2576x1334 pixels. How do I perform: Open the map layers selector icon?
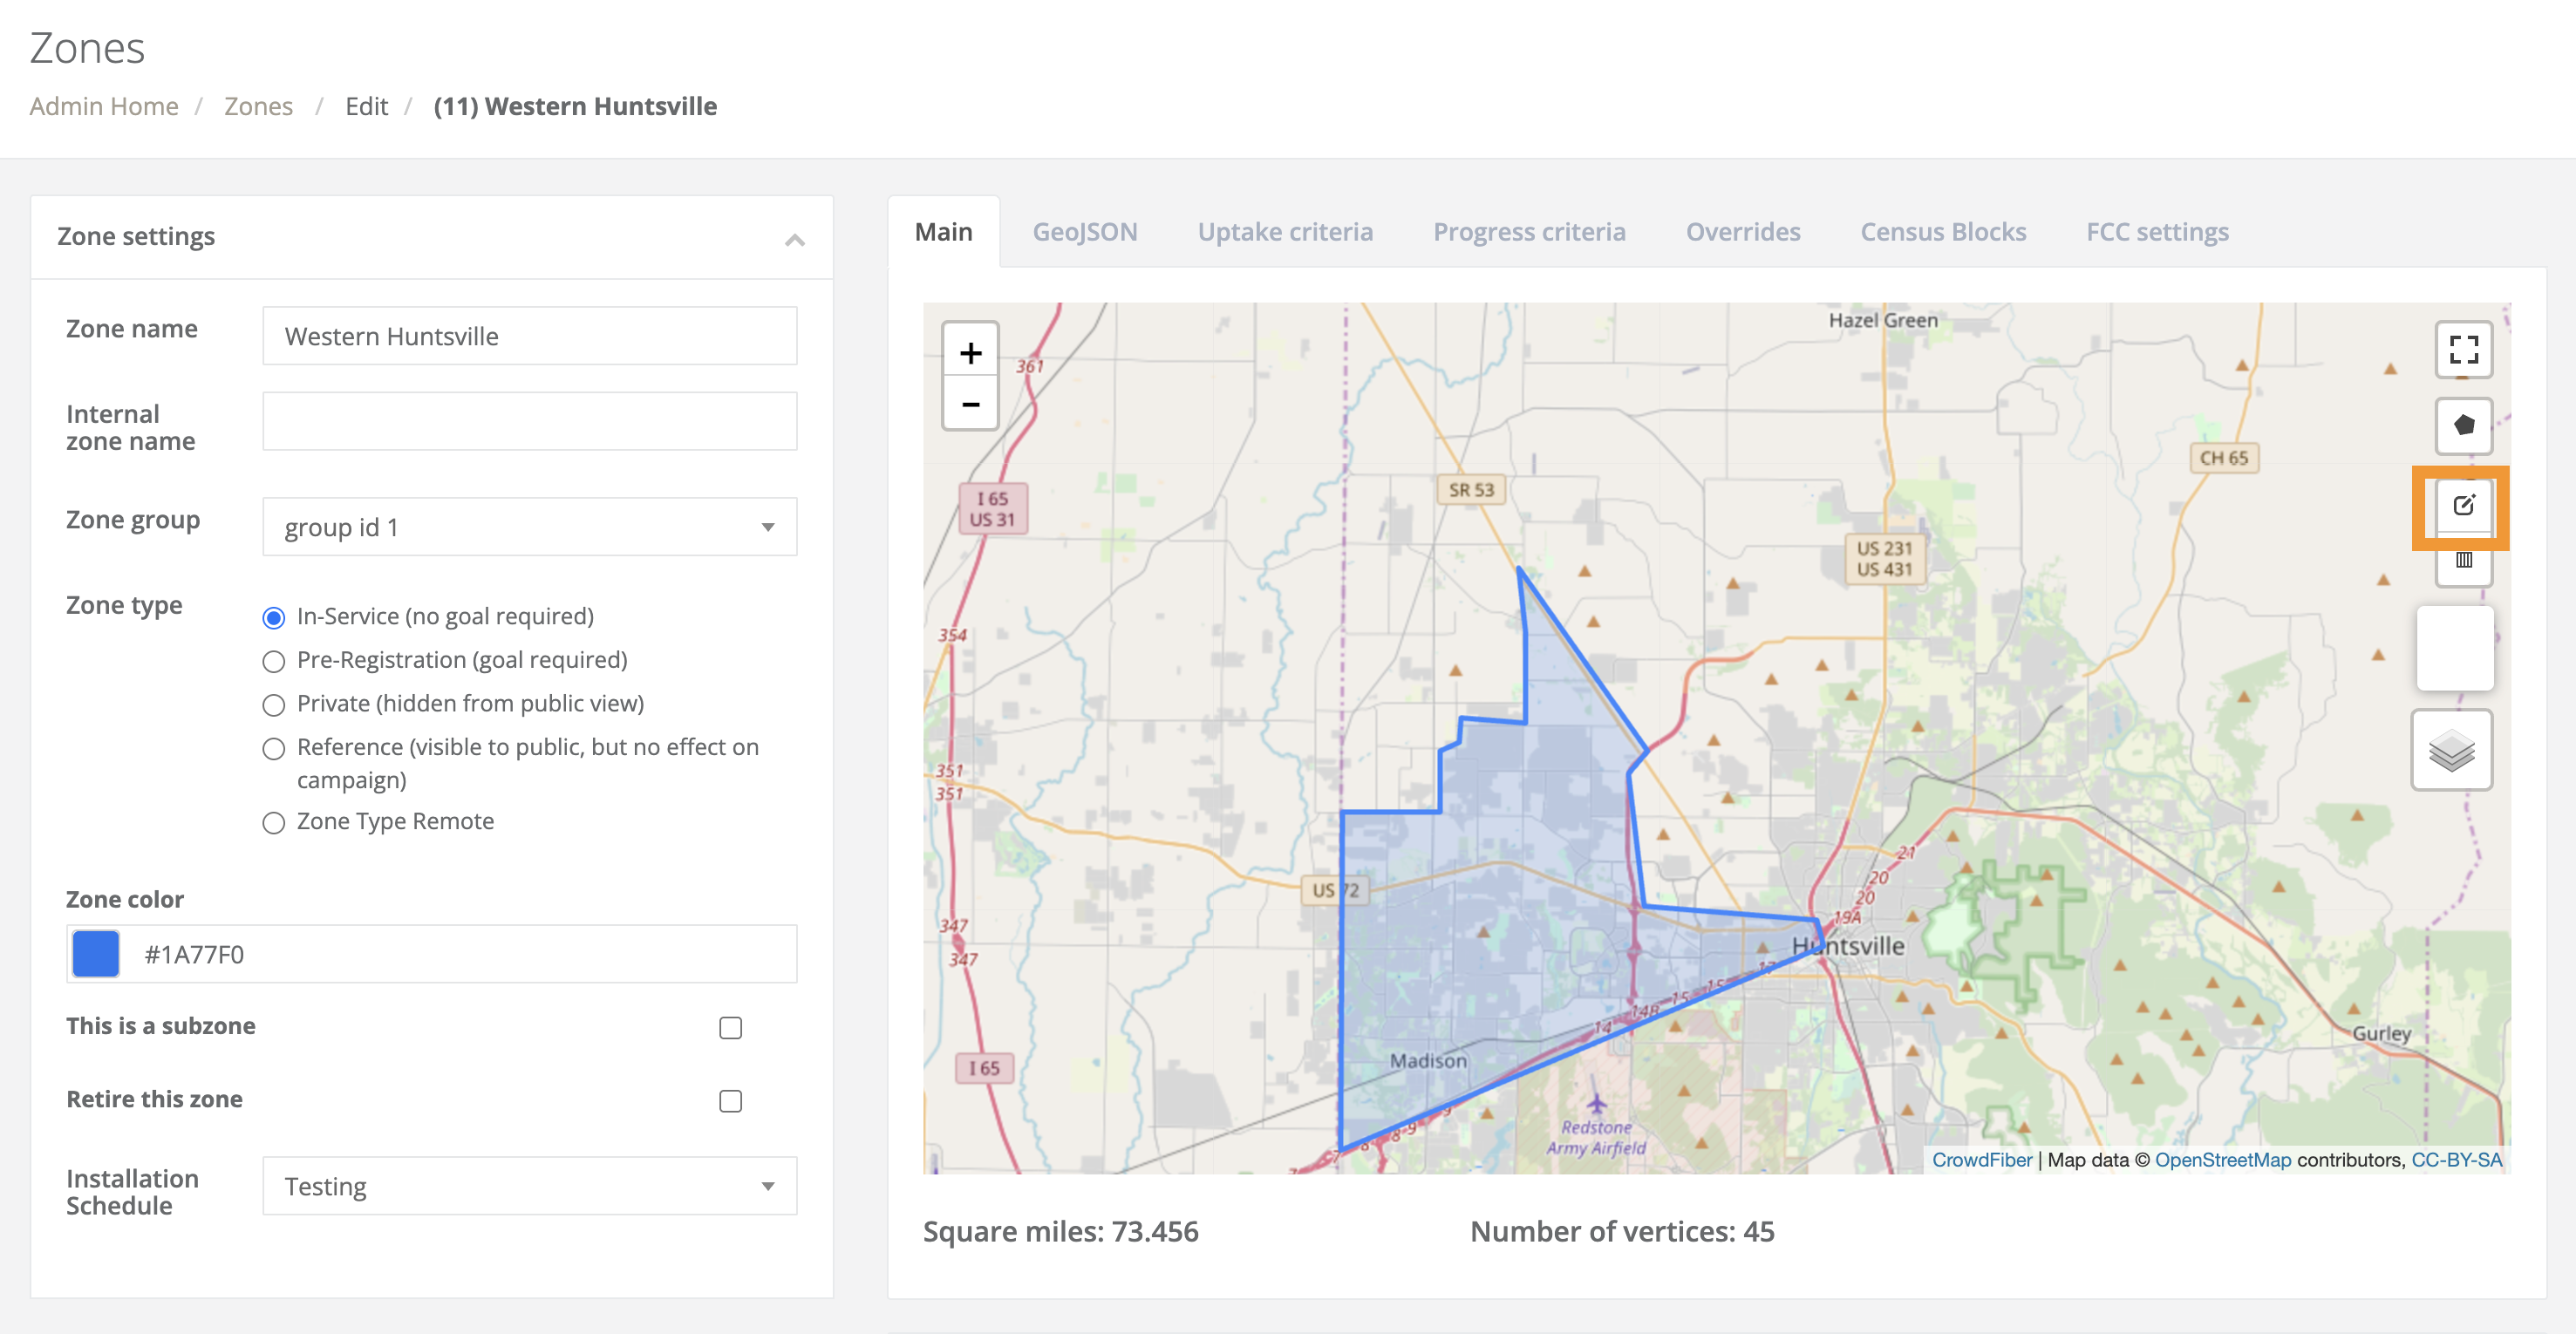[x=2452, y=750]
